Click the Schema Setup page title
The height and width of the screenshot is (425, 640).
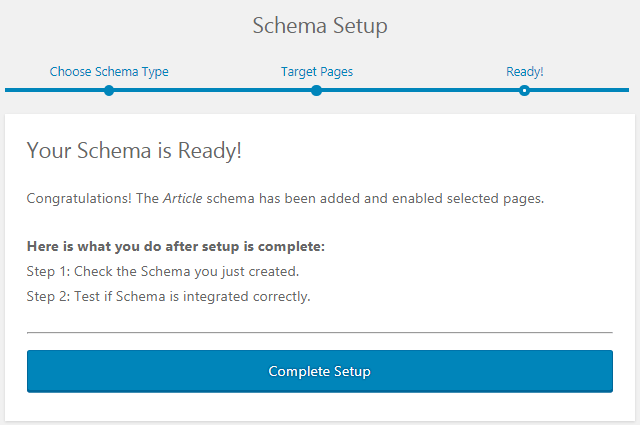click(x=320, y=26)
